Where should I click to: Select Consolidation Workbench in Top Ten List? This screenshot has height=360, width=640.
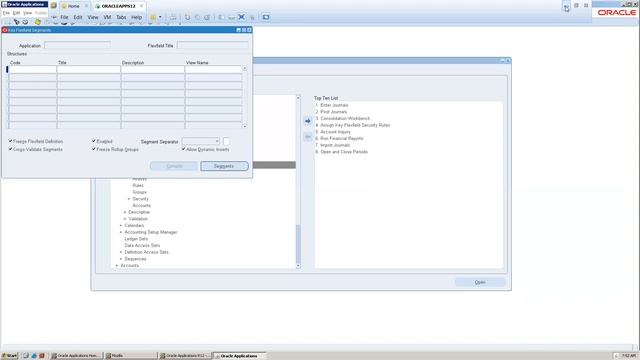[x=343, y=118]
